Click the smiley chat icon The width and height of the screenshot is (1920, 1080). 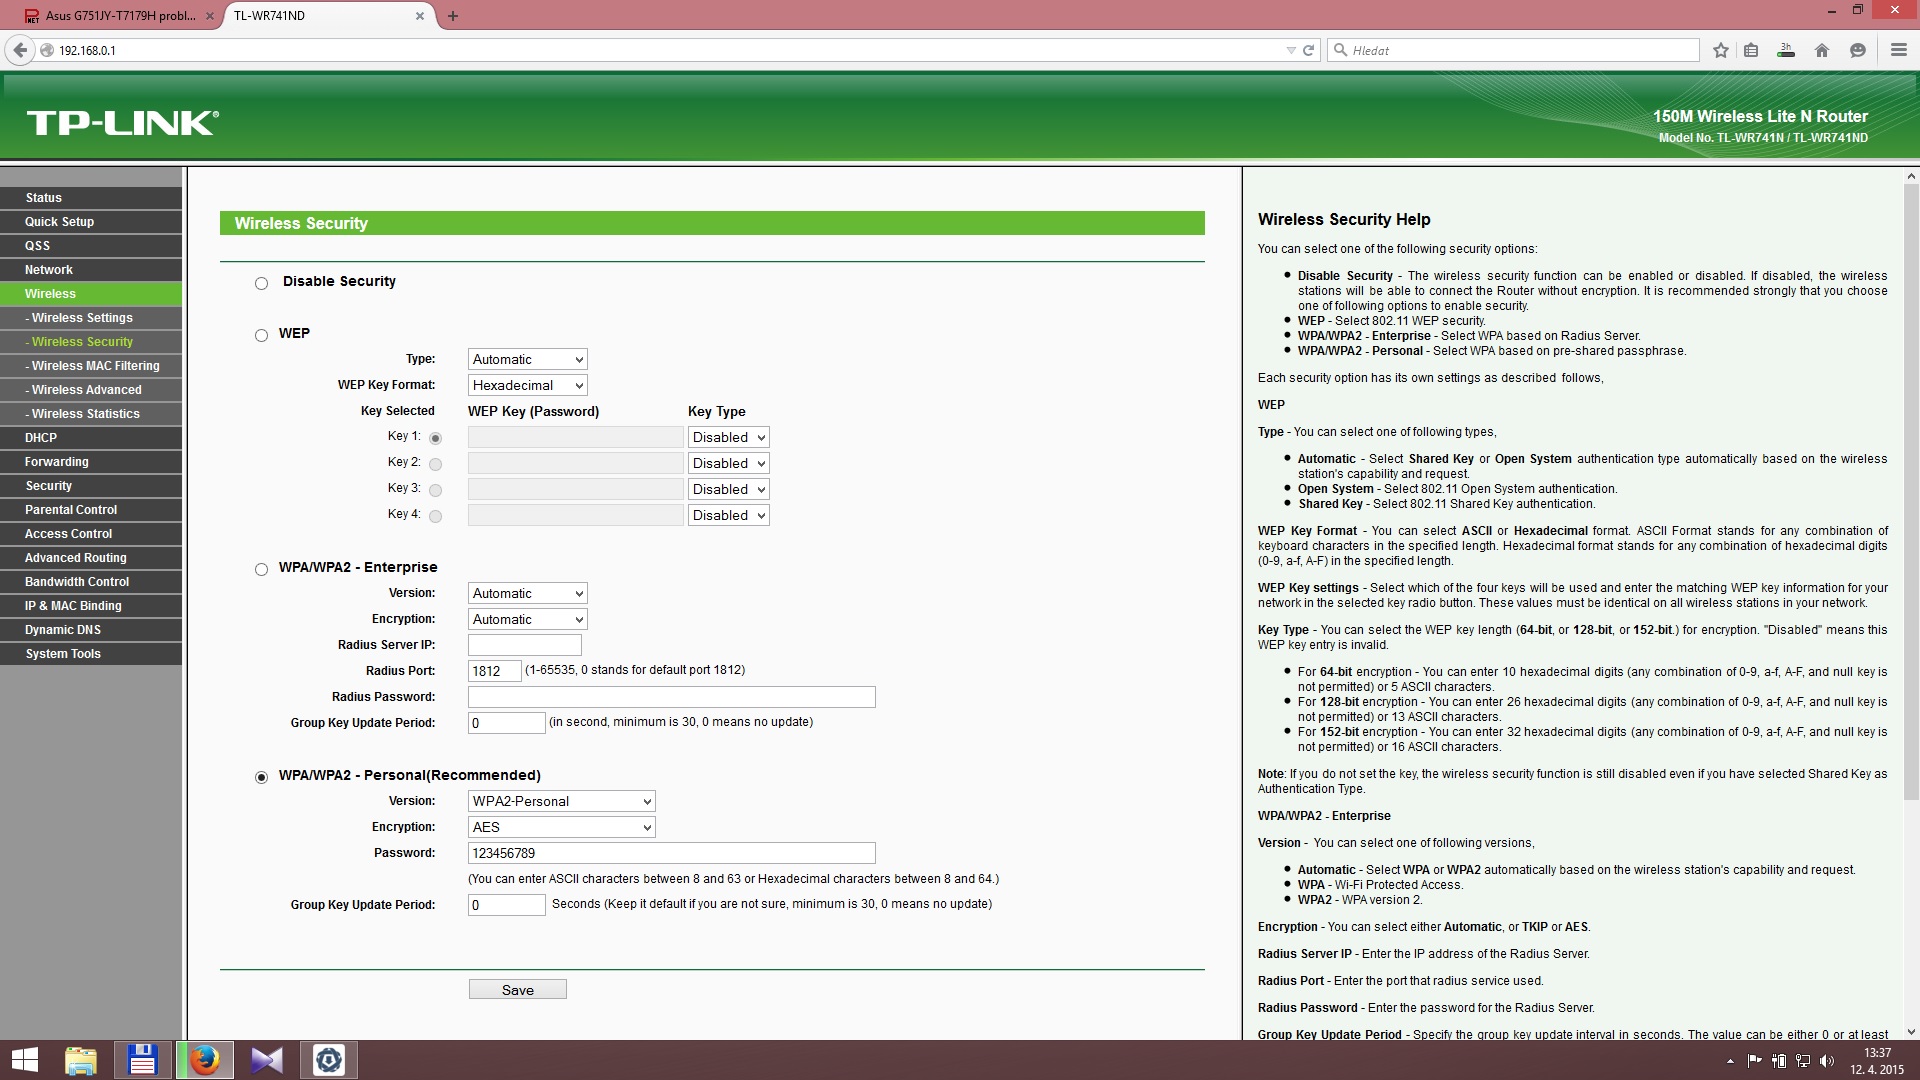point(1858,50)
